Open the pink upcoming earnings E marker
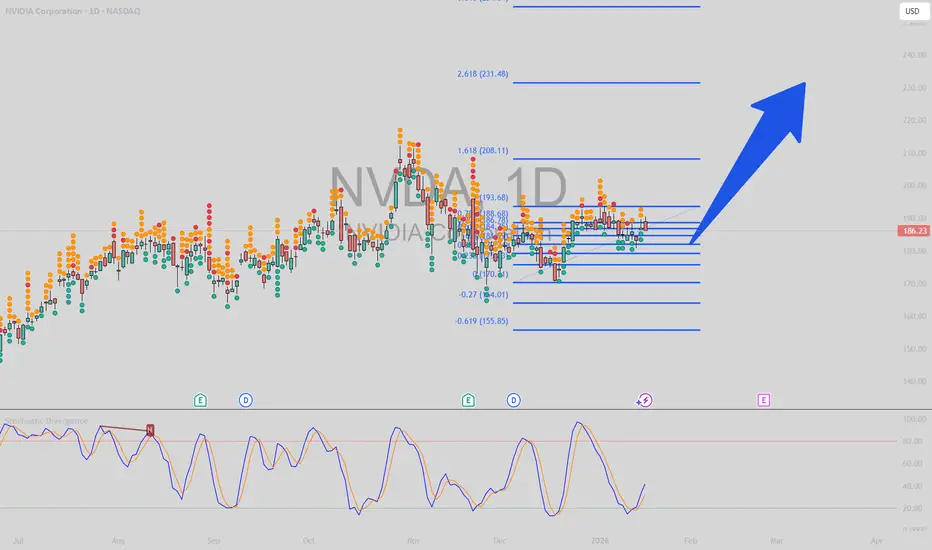Viewport: 932px width, 550px height. [764, 400]
